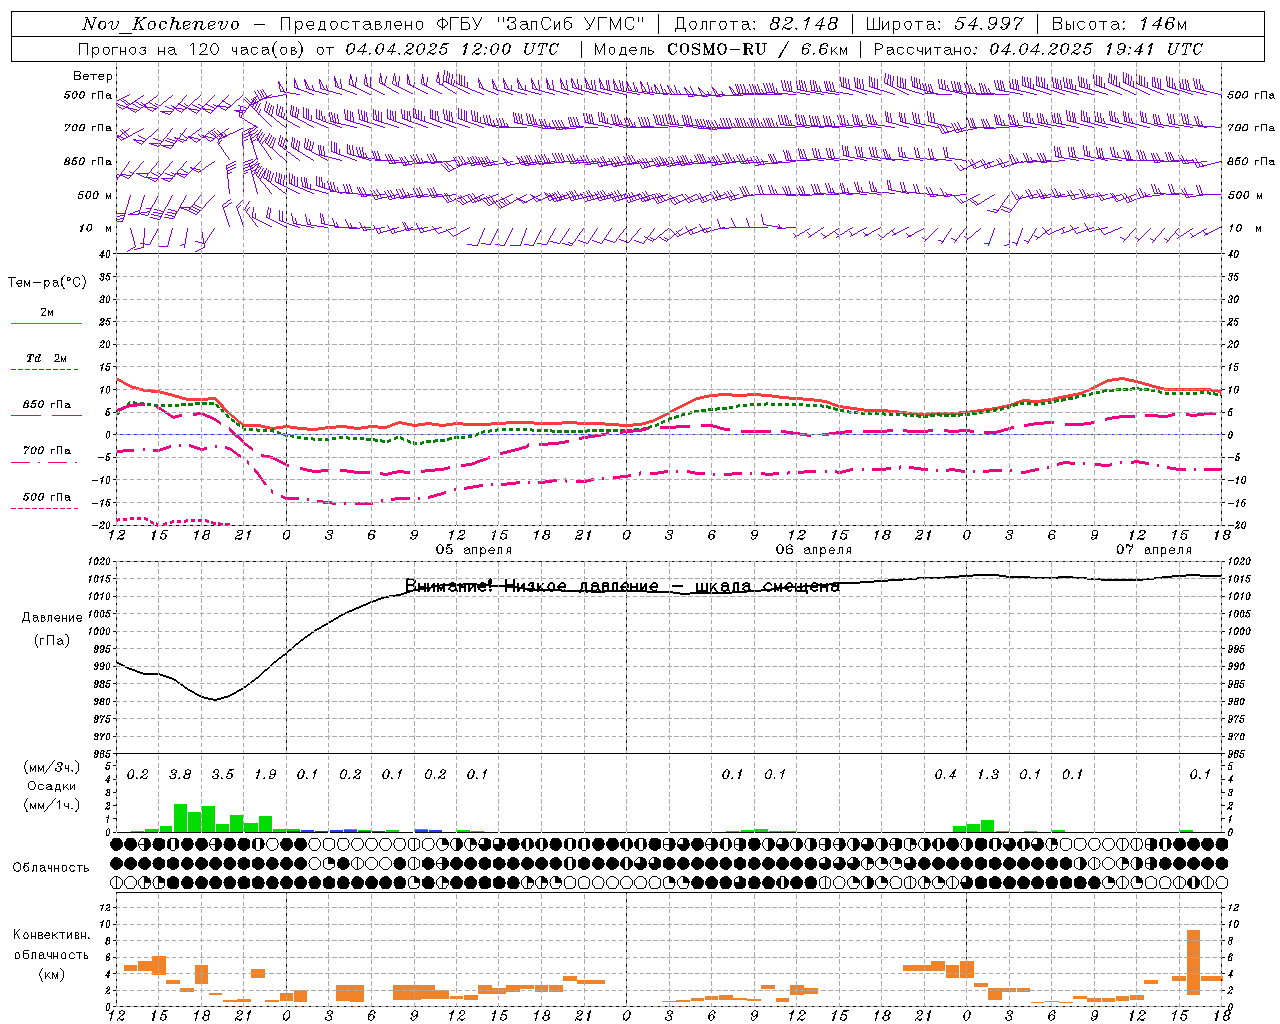Image resolution: width=1280 pixels, height=1024 pixels.
Task: Click the 0.4 precipitation value
Action: pyautogui.click(x=945, y=775)
